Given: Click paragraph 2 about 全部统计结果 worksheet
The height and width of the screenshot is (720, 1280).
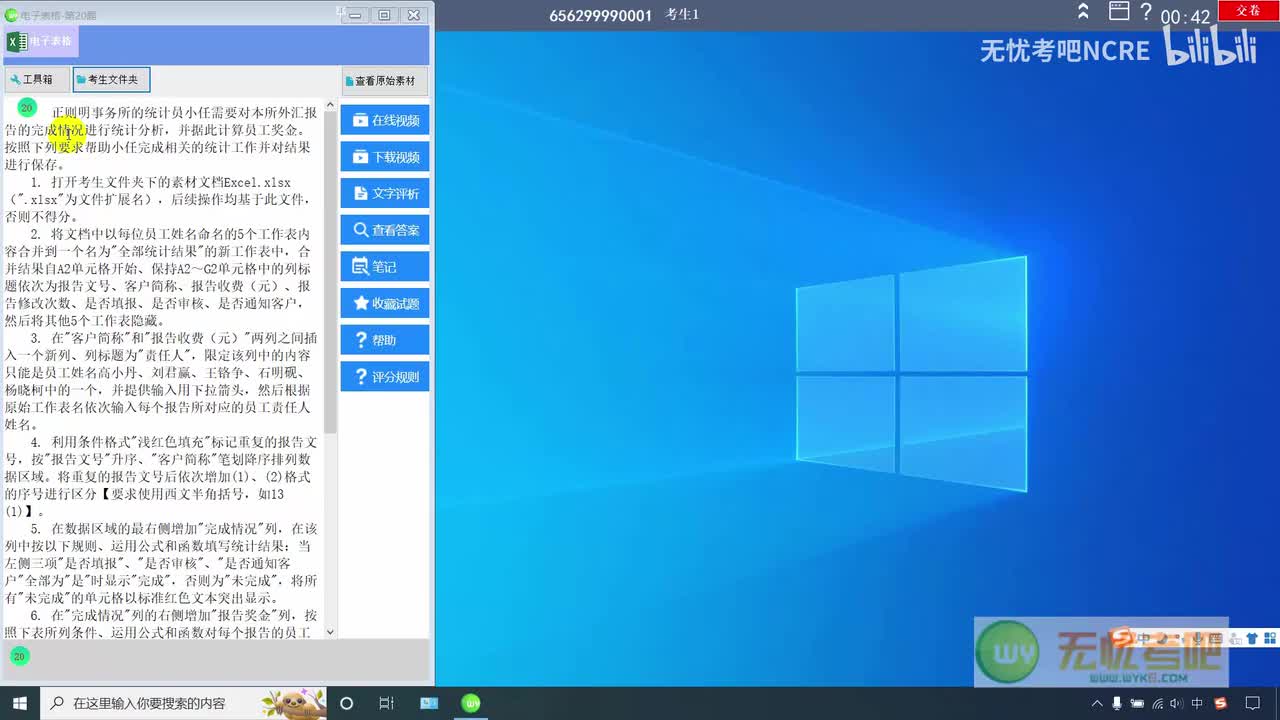Looking at the screenshot, I should point(159,277).
